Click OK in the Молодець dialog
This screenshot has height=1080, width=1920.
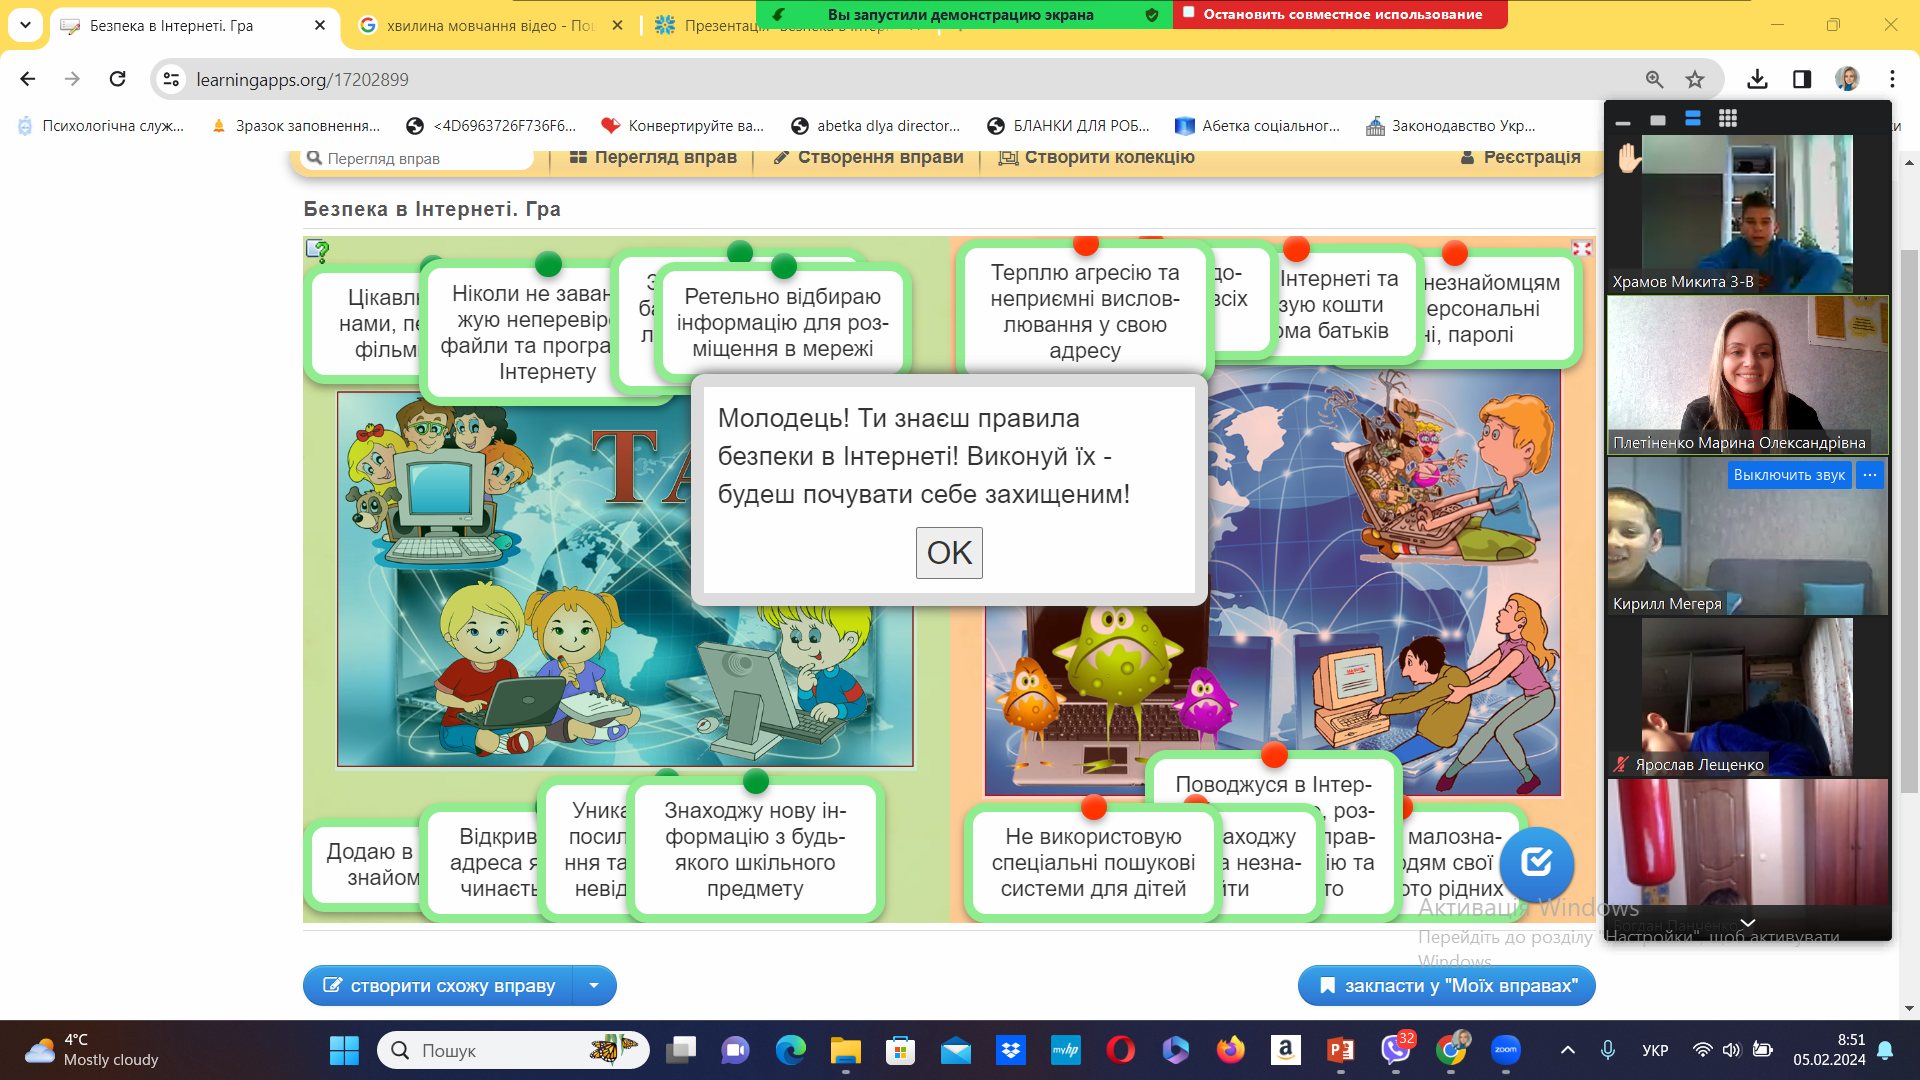[949, 553]
